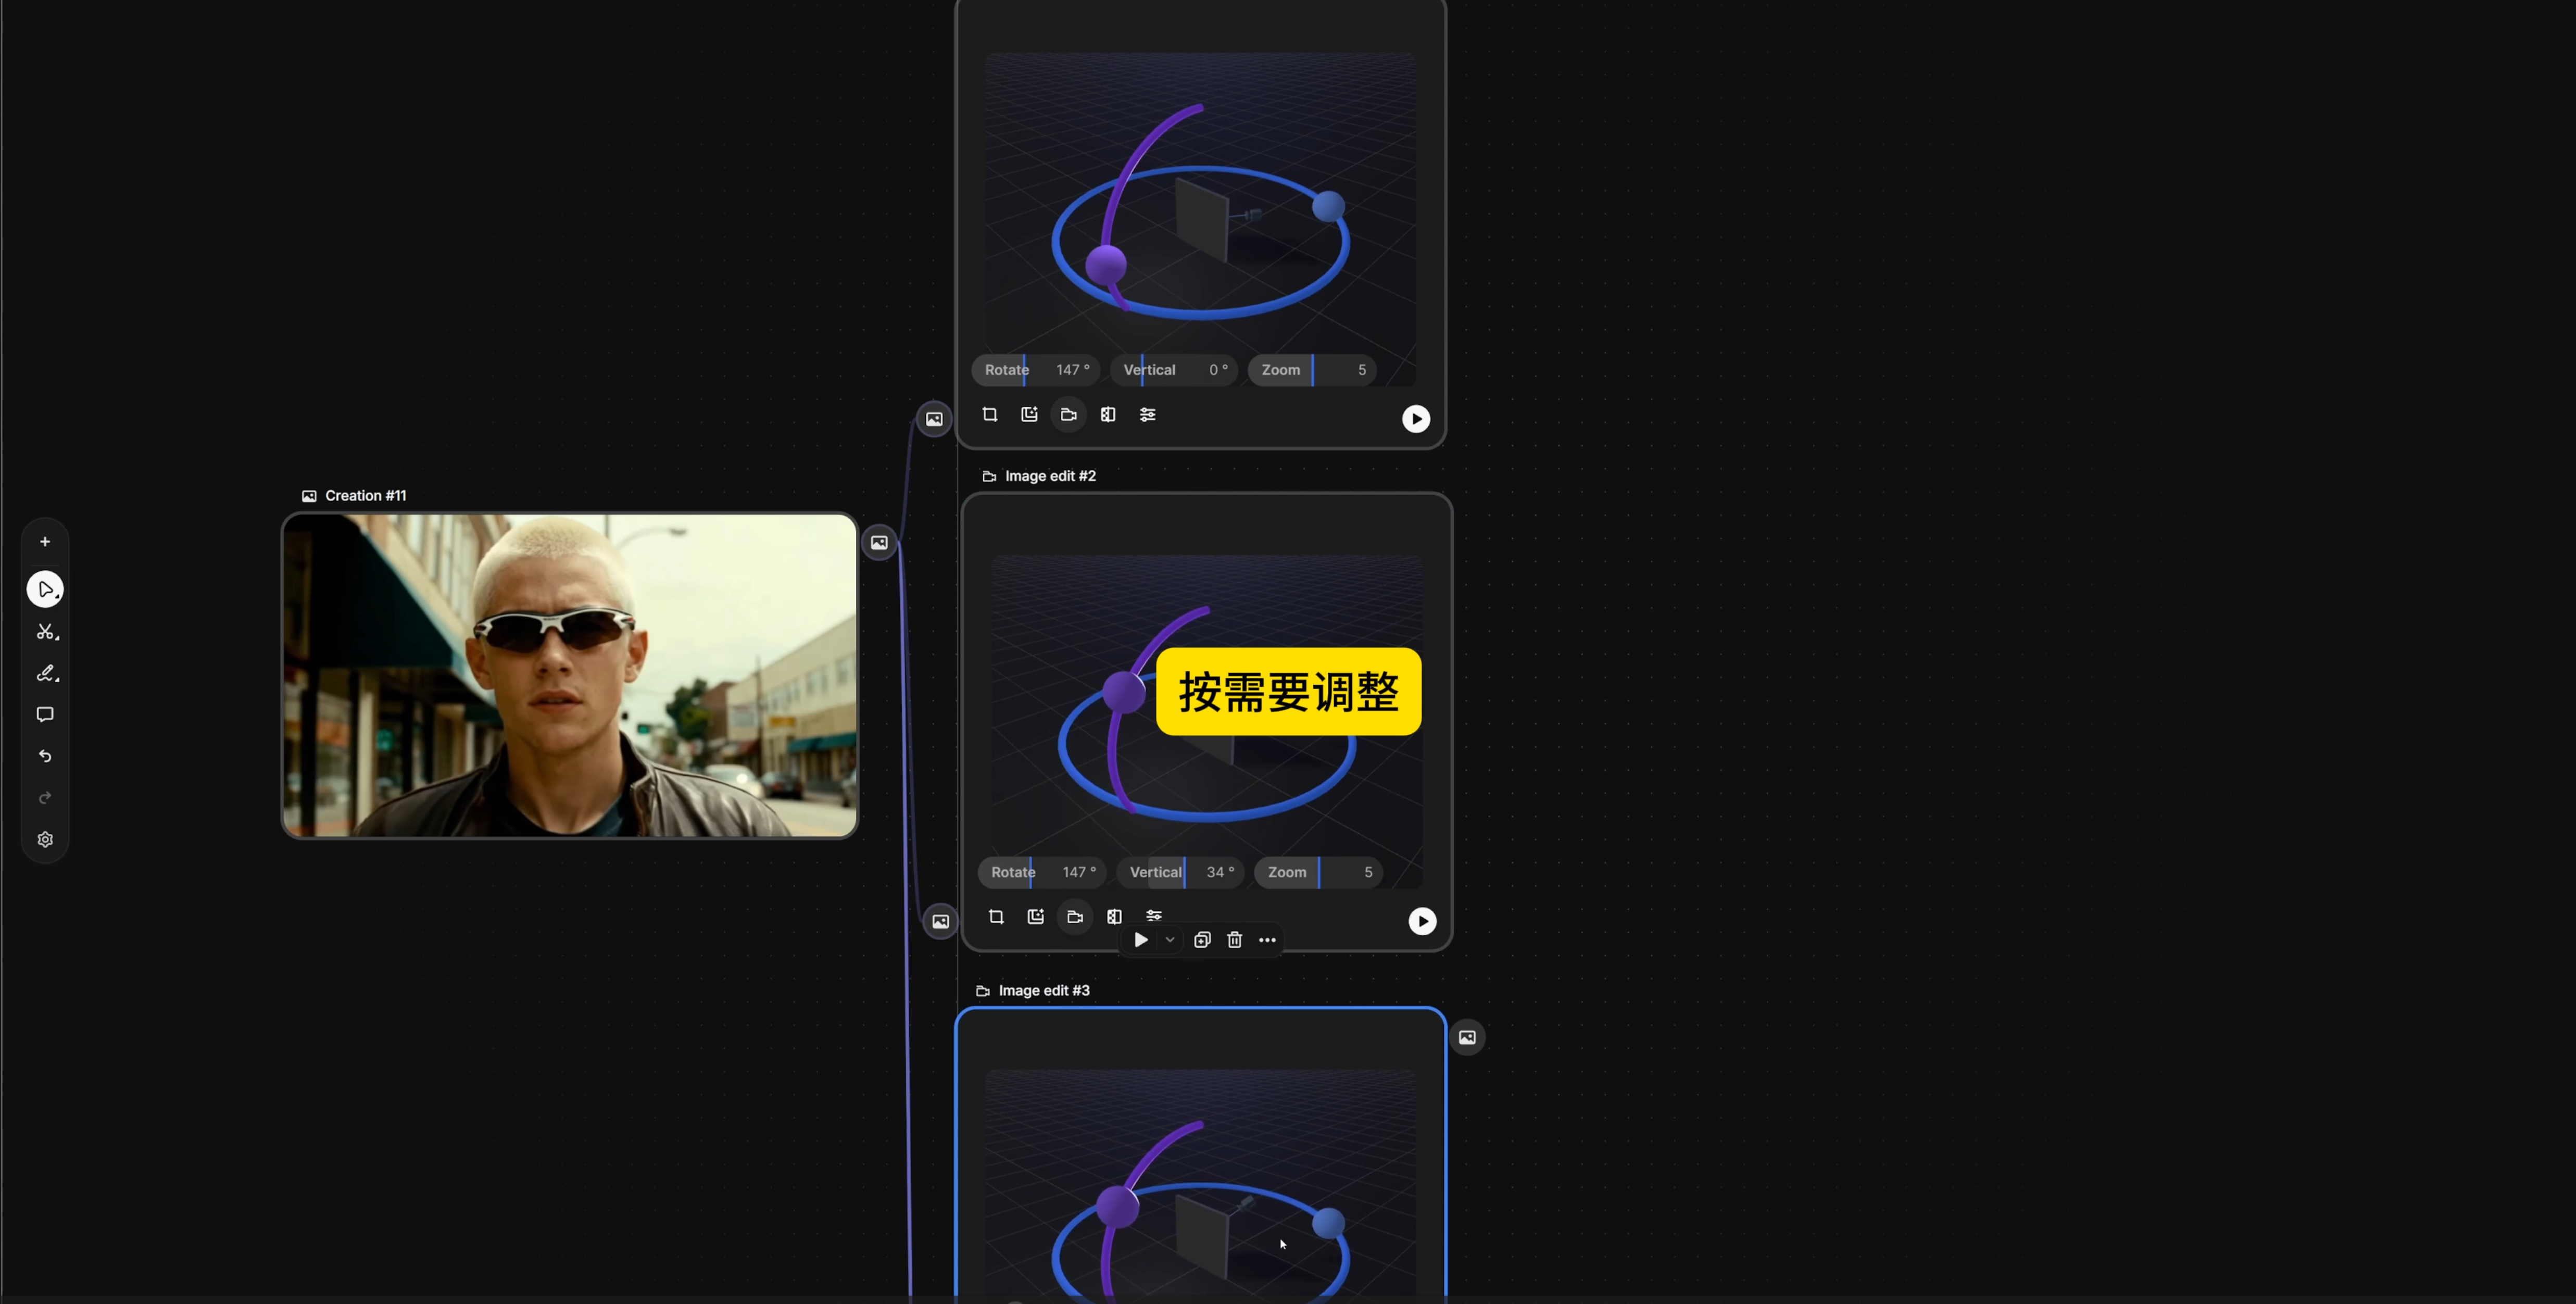Click the plus add-node button in left toolbar
Viewport: 2576px width, 1304px height.
45,542
